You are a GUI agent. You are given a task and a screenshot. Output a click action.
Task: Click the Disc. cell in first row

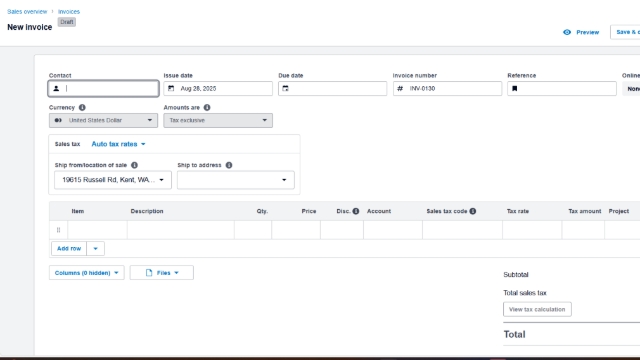point(342,230)
